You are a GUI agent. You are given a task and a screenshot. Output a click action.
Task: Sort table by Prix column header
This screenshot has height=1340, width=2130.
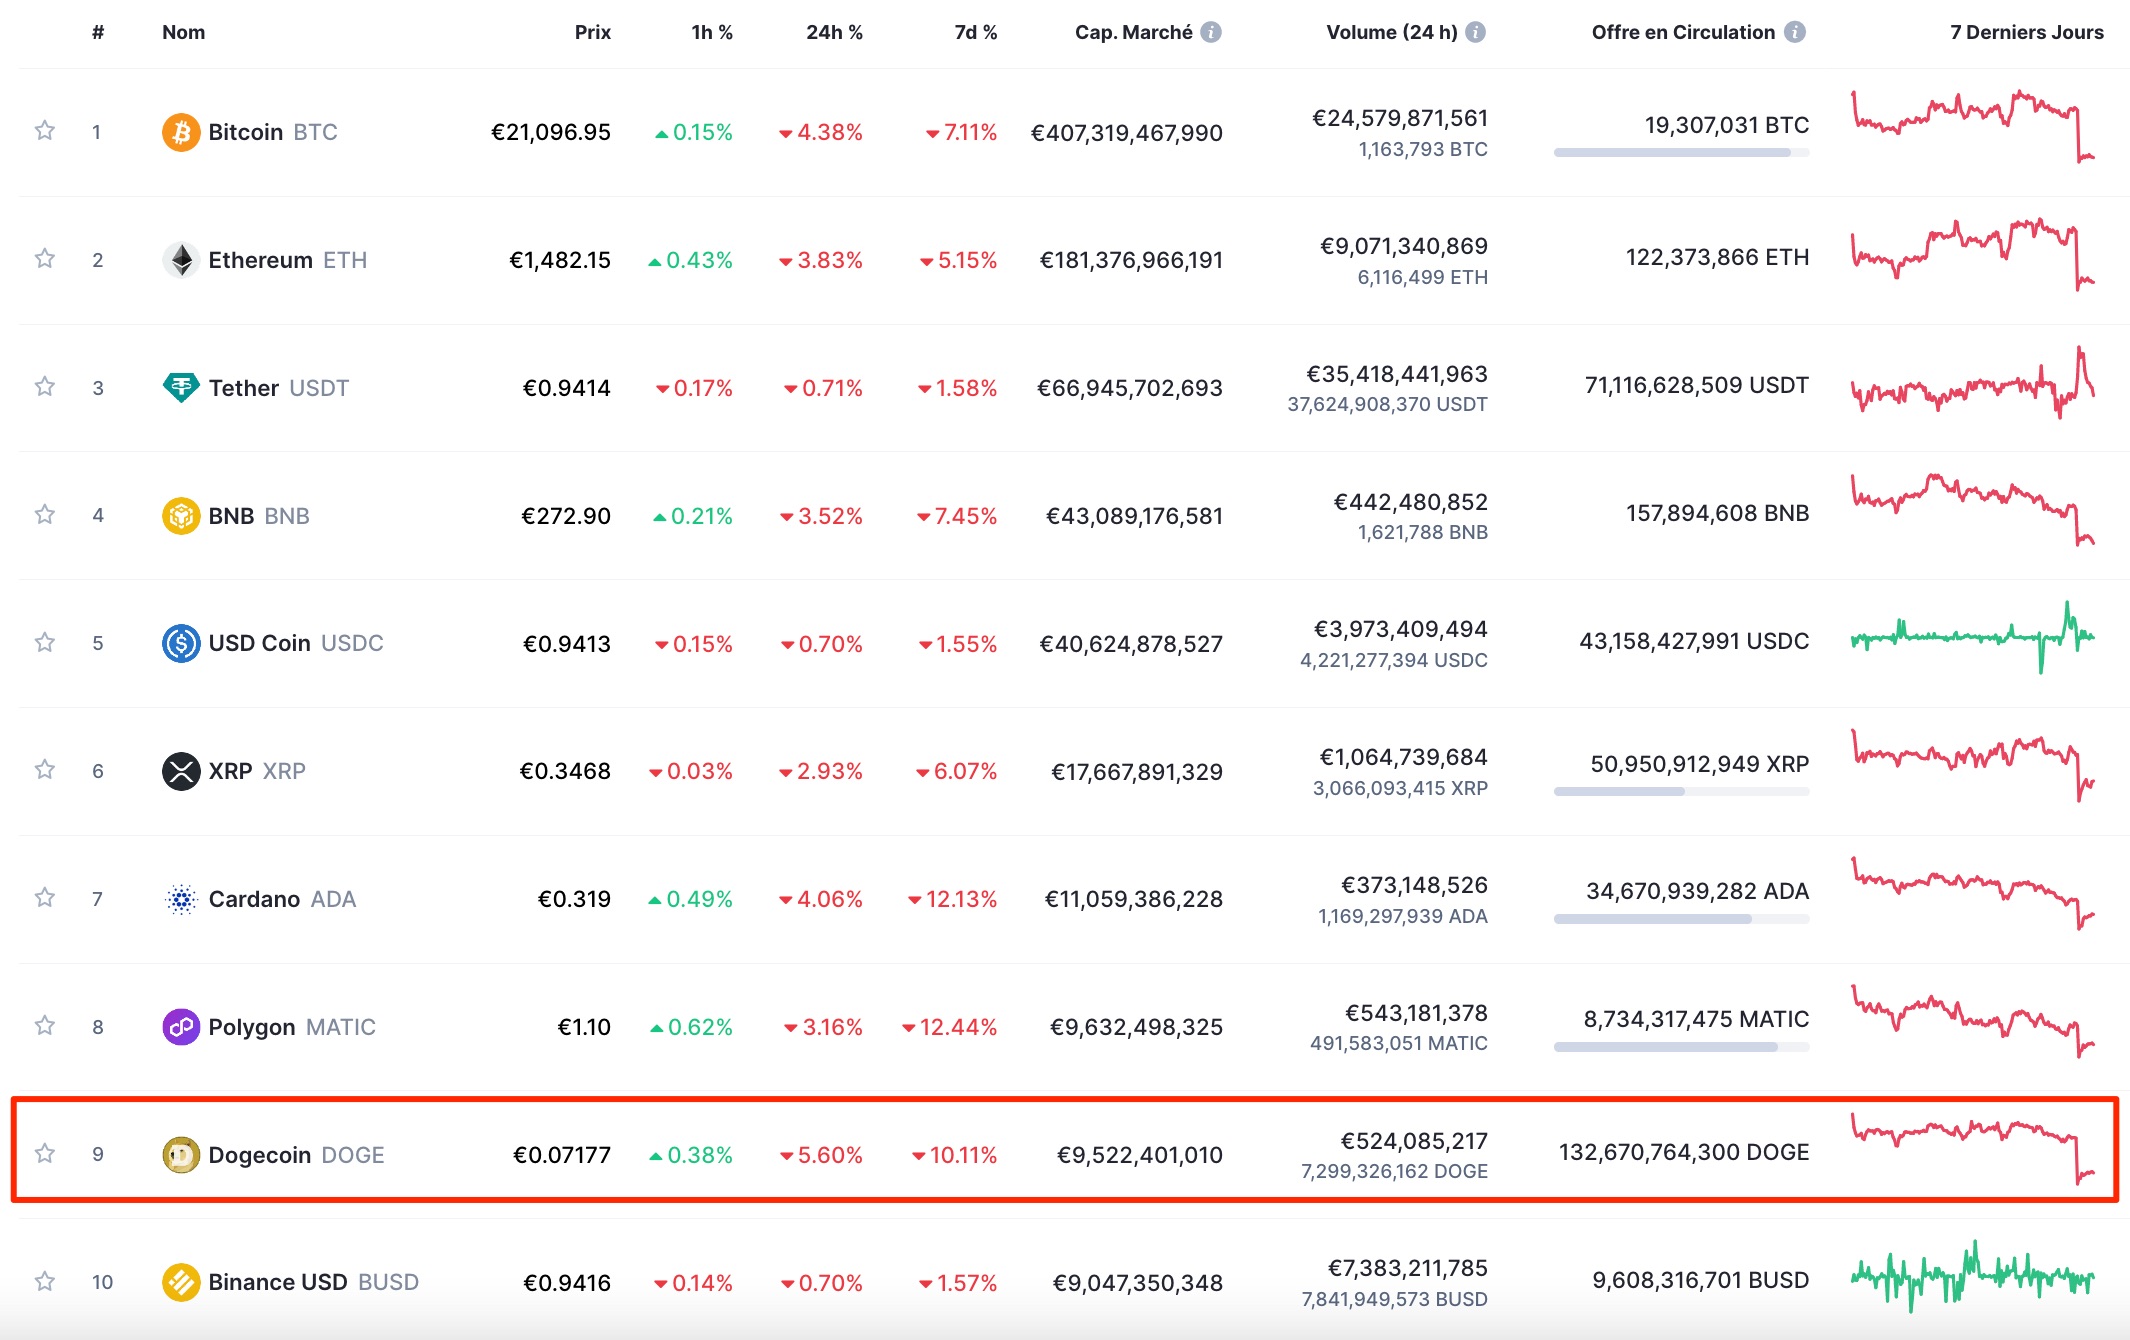click(592, 32)
